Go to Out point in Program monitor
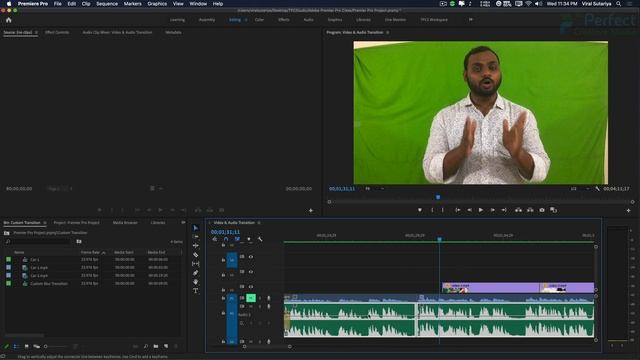Screen dimensions: 640x360 coord(504,210)
